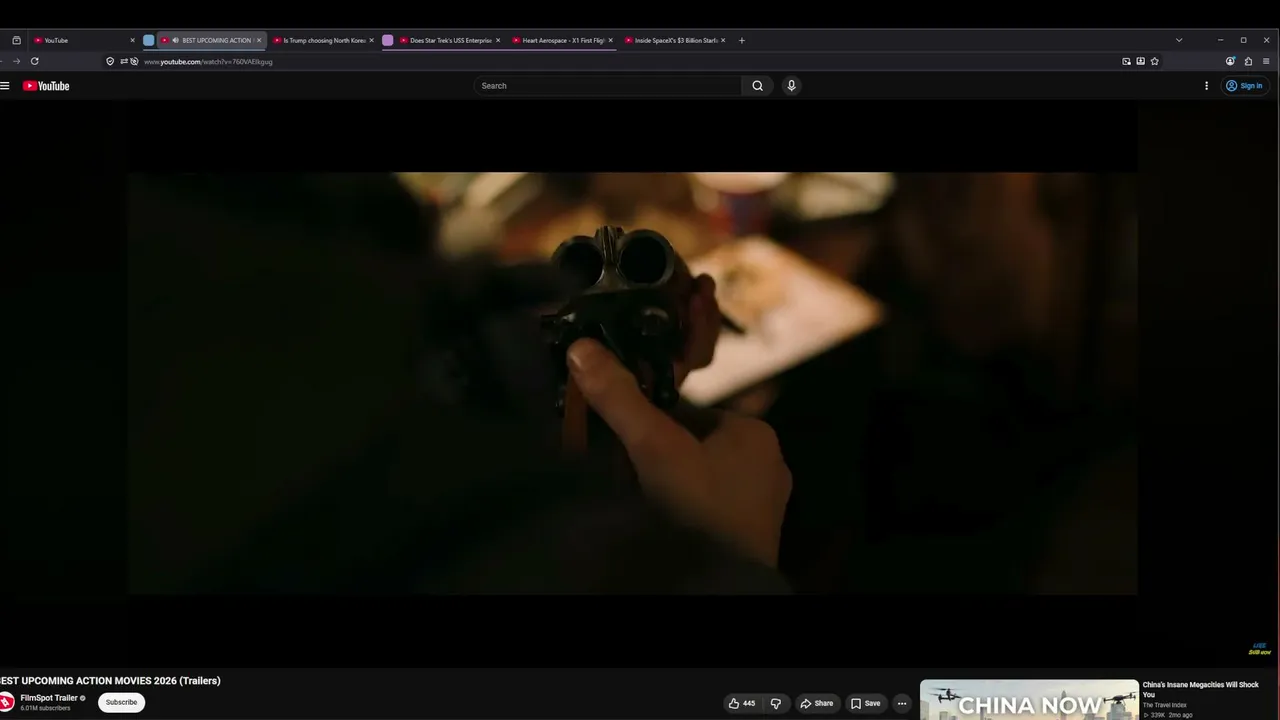Subscribe to FilmSpot Trailer channel
This screenshot has width=1280, height=720.
pos(121,702)
